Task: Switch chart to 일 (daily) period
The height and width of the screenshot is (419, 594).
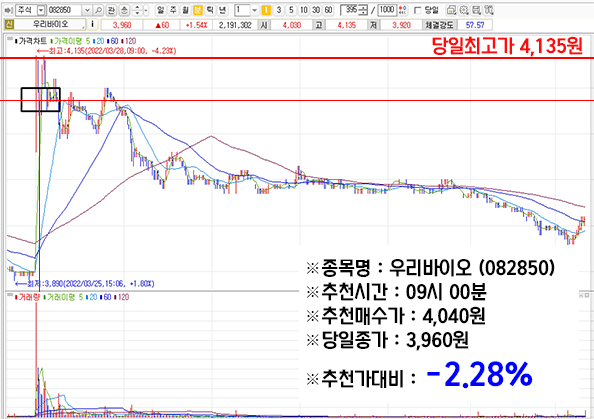Action: 161,10
